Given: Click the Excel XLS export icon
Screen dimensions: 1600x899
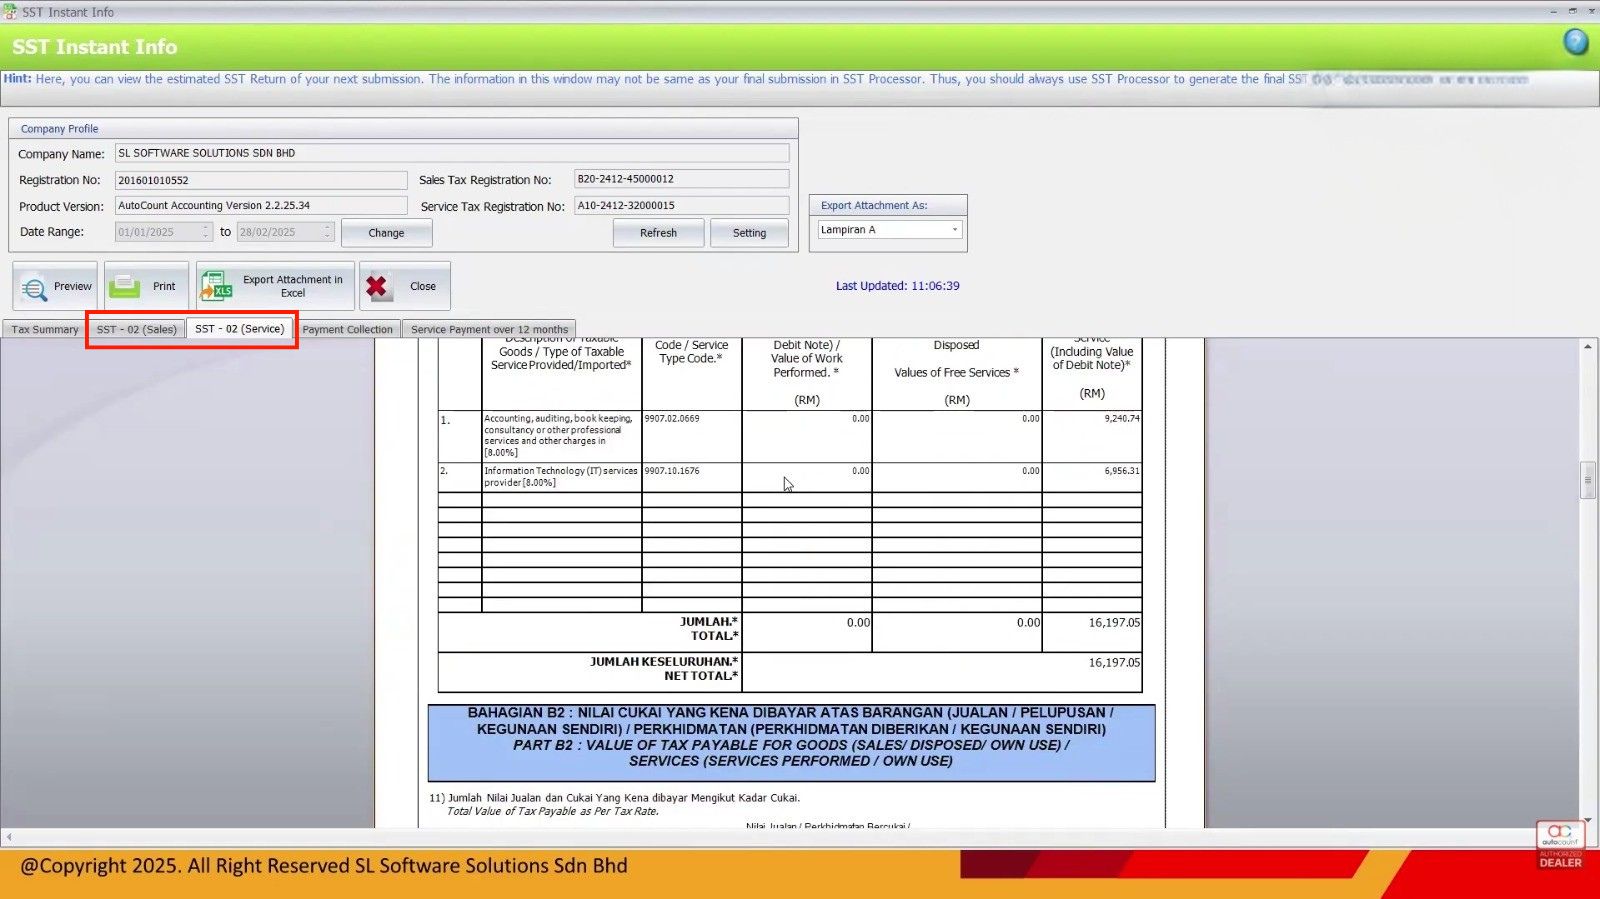Looking at the screenshot, I should (x=216, y=287).
